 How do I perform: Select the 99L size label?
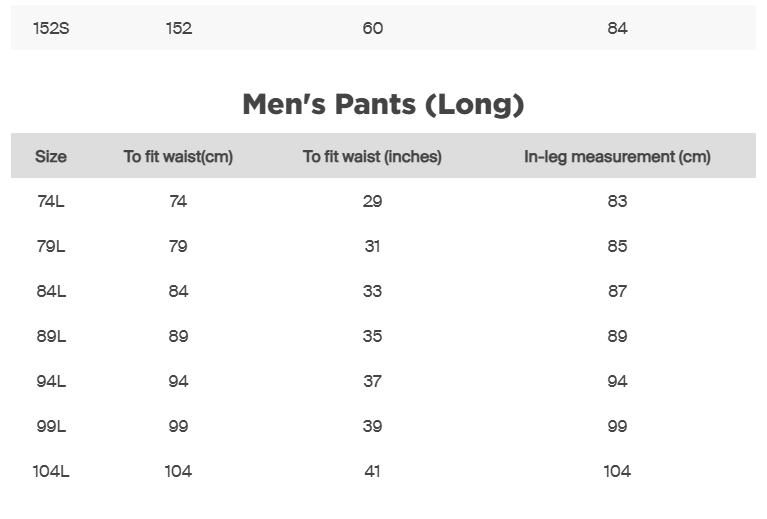[x=51, y=427]
